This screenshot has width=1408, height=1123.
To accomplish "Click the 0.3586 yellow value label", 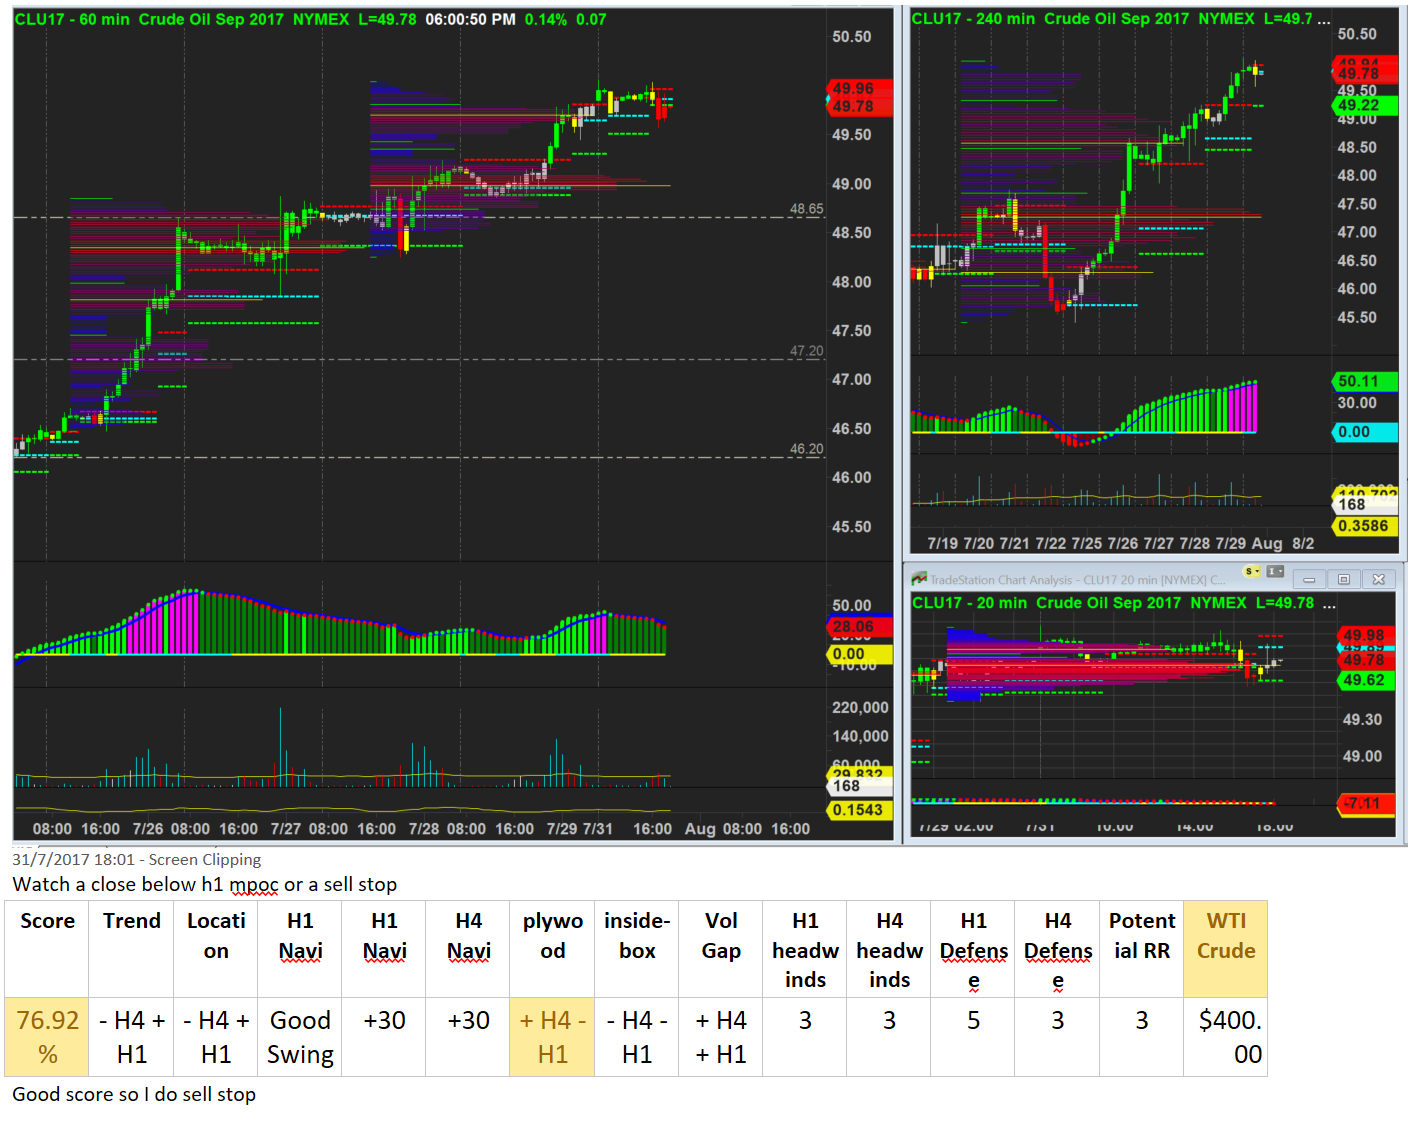I will tap(1366, 526).
